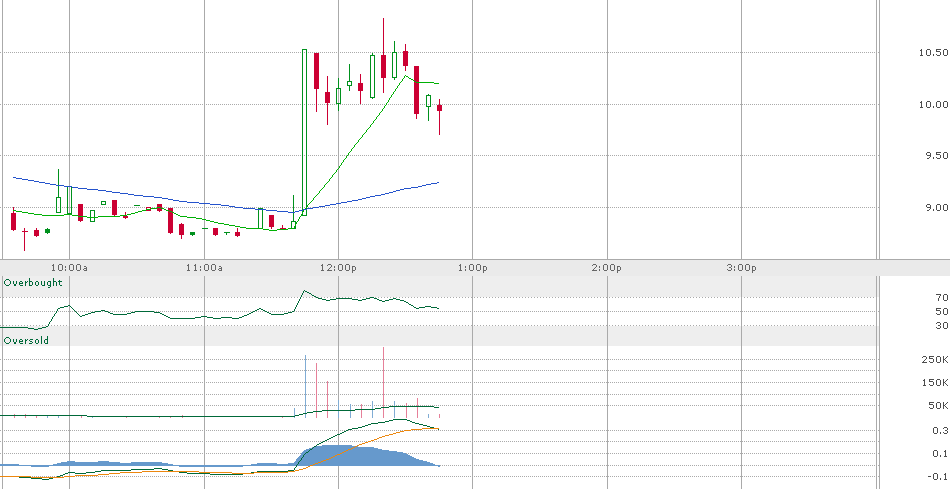Click the 0.3 MACD axis label
The image size is (950, 489).
(x=940, y=430)
